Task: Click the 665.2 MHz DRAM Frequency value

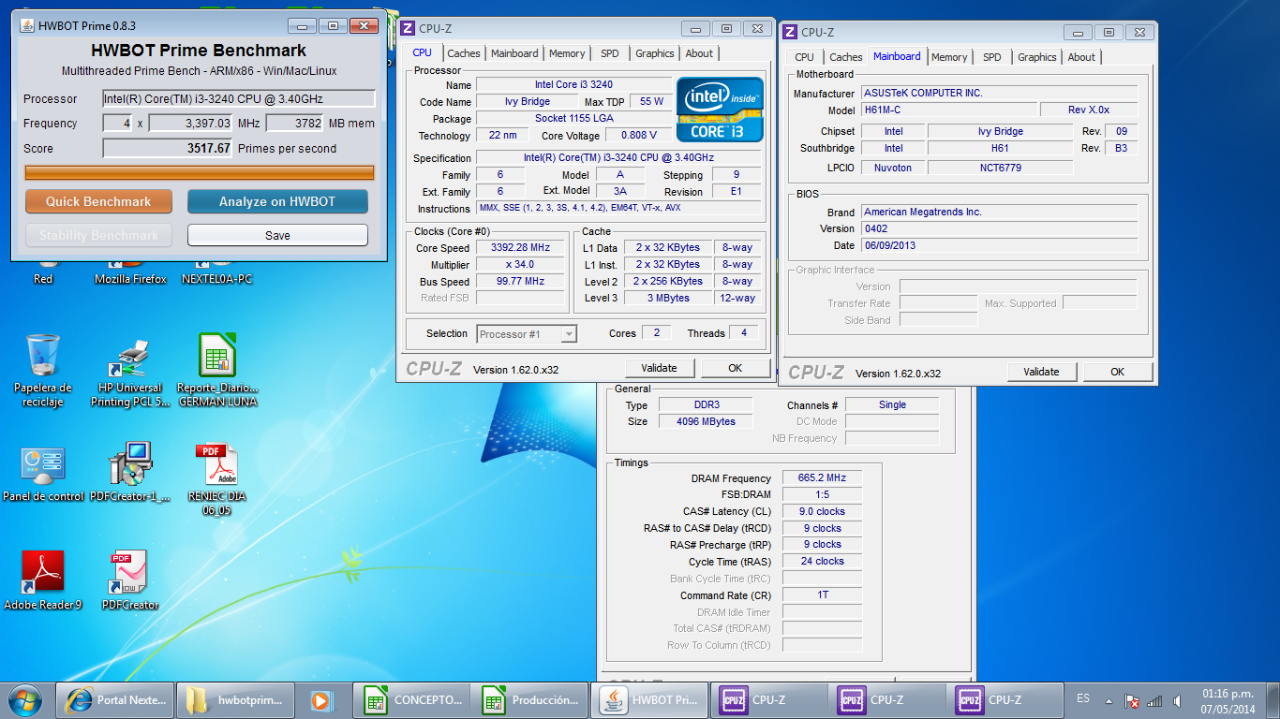Action: (x=822, y=478)
